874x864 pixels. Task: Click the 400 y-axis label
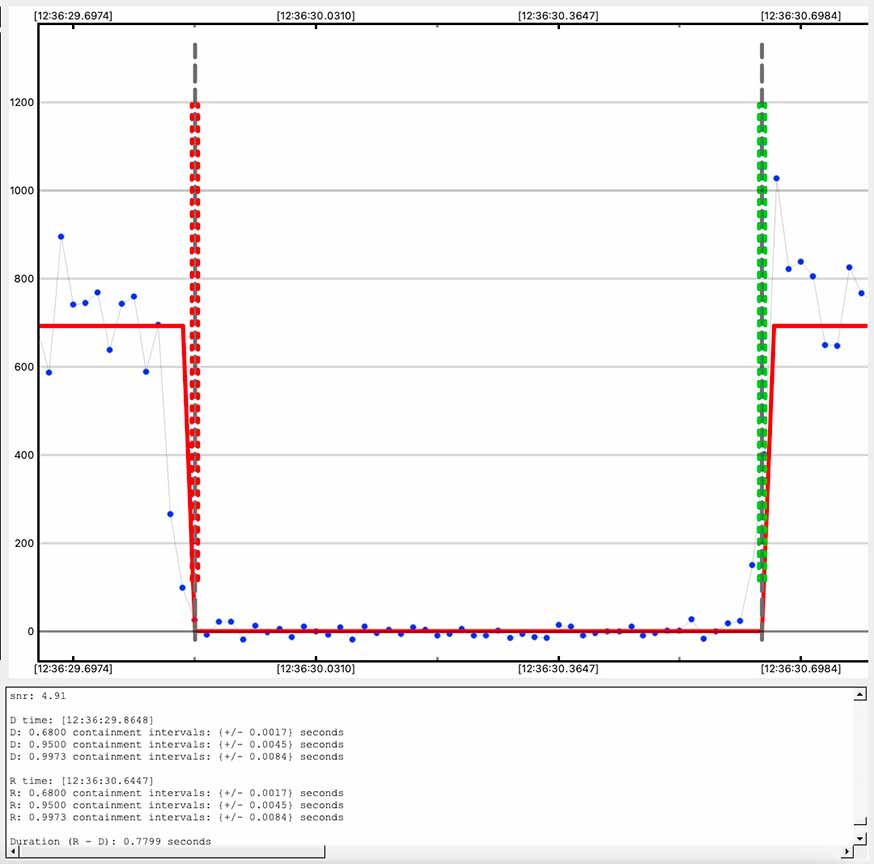tap(24, 455)
